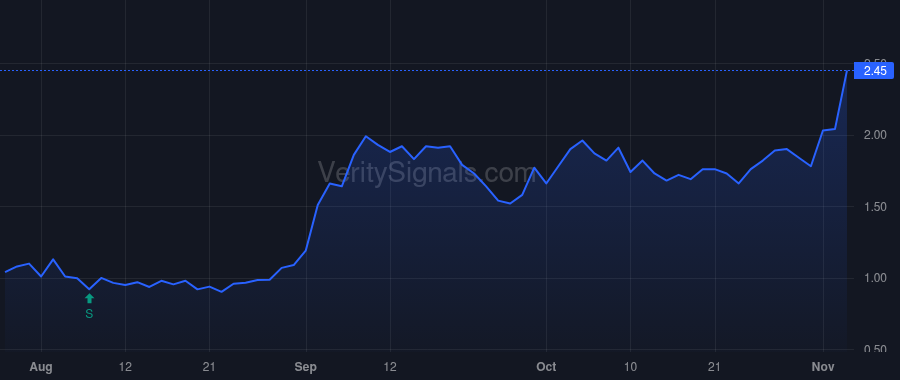
Task: Click the 2.45 current price label
Action: pos(874,71)
